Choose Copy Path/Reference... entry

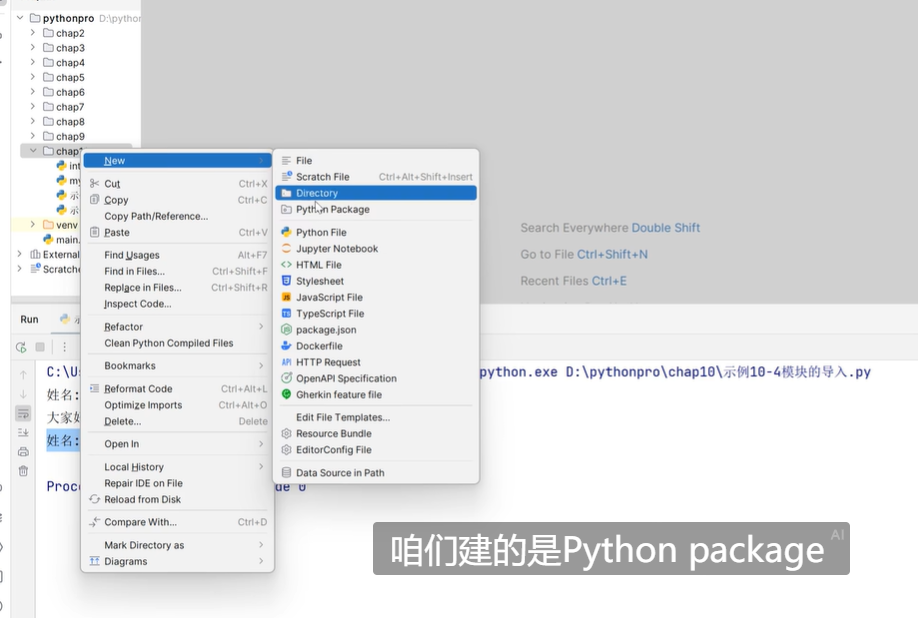177,216
